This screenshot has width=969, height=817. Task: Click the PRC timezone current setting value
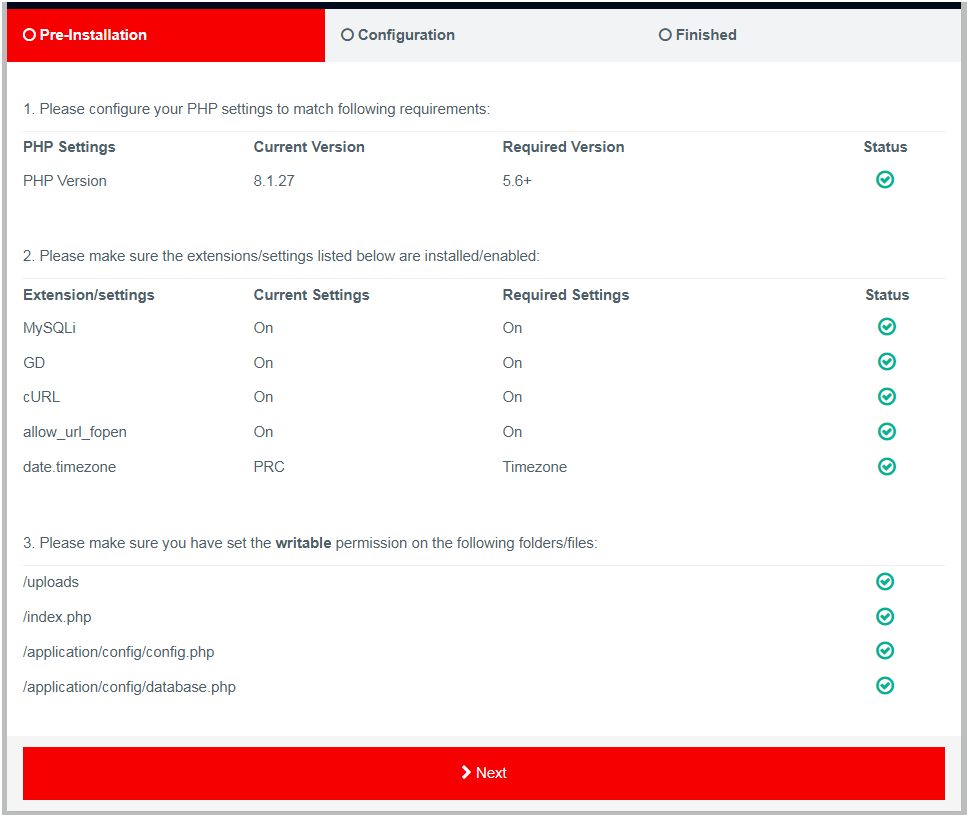click(x=269, y=467)
